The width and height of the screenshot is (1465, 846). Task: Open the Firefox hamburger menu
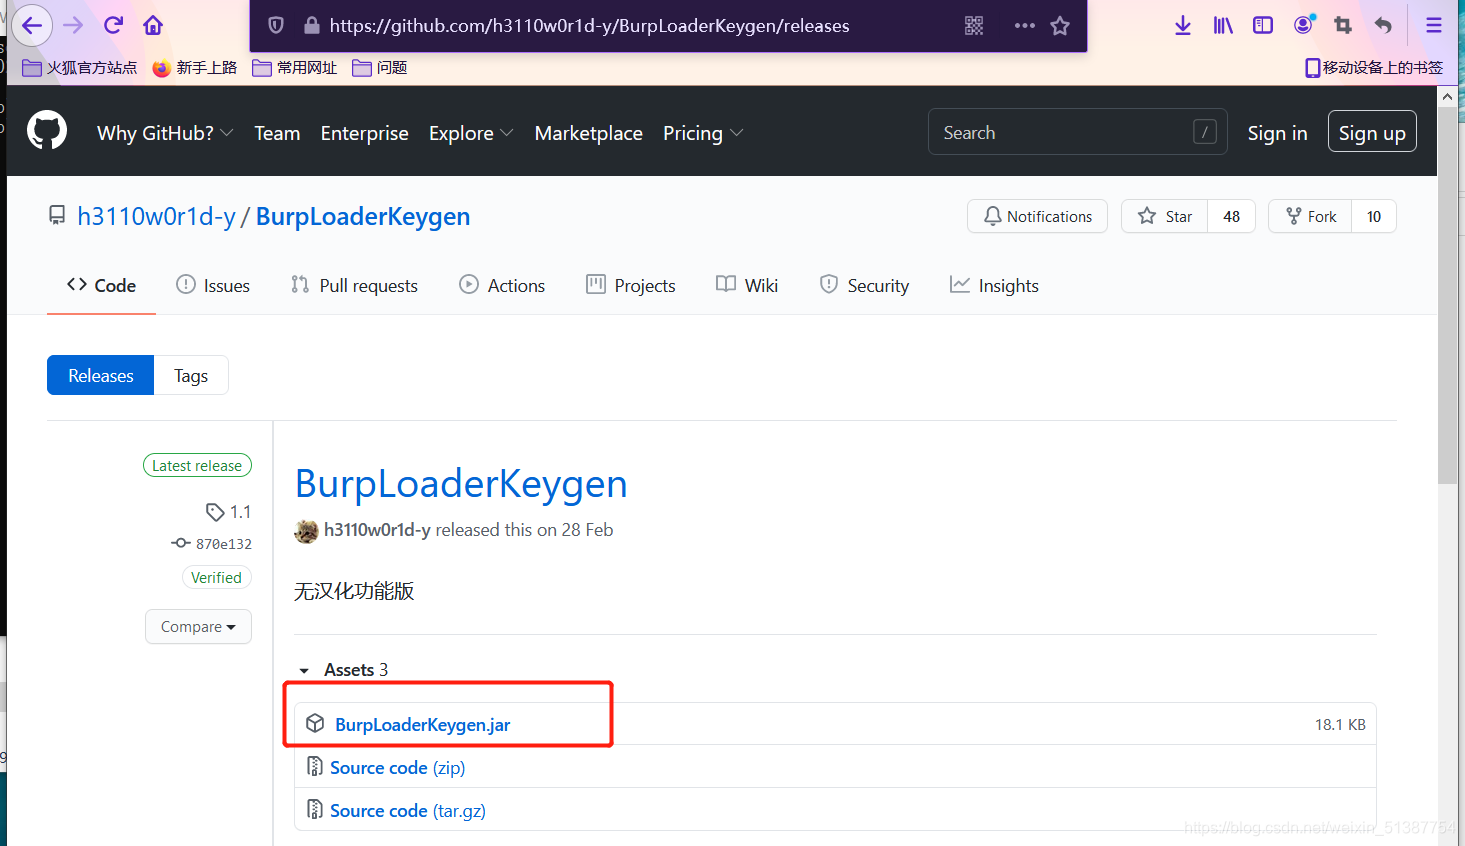[1434, 26]
